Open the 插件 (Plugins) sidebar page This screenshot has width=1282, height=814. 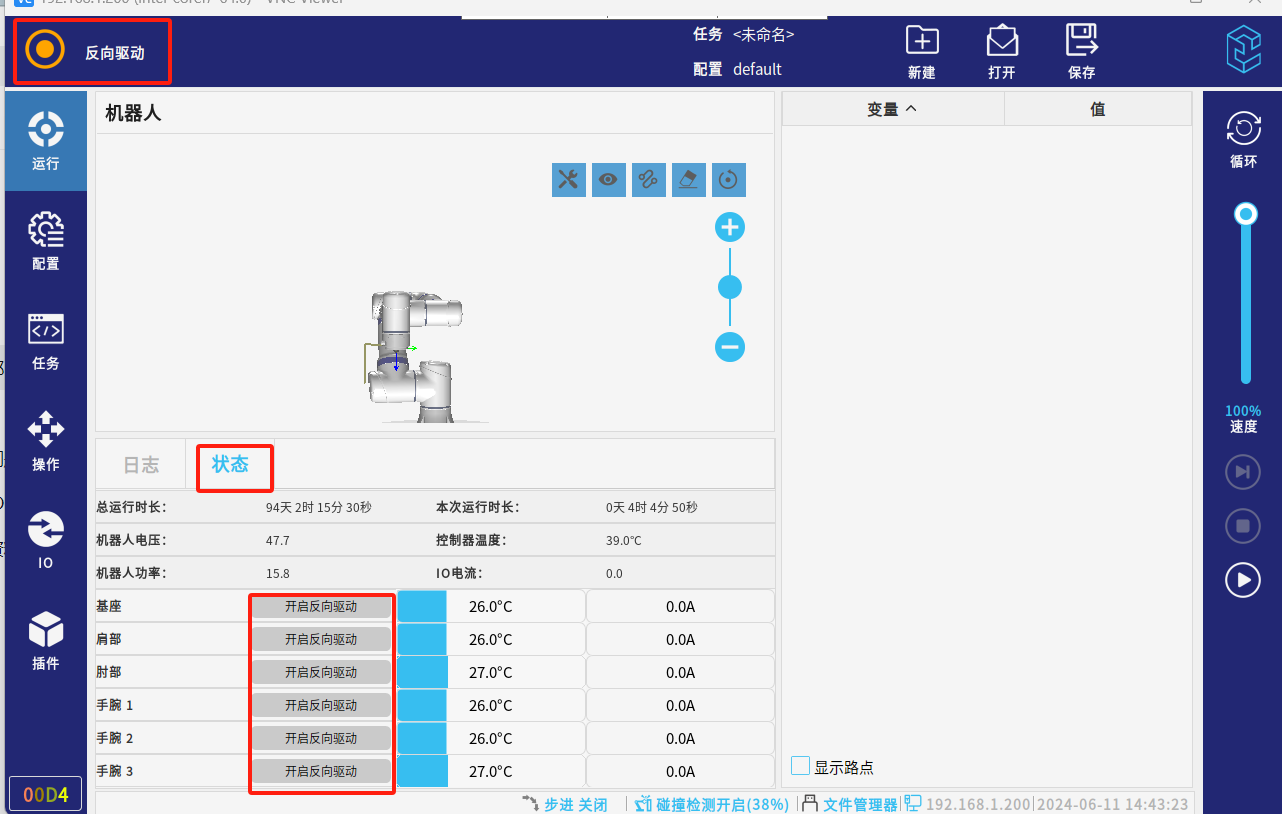pos(46,640)
